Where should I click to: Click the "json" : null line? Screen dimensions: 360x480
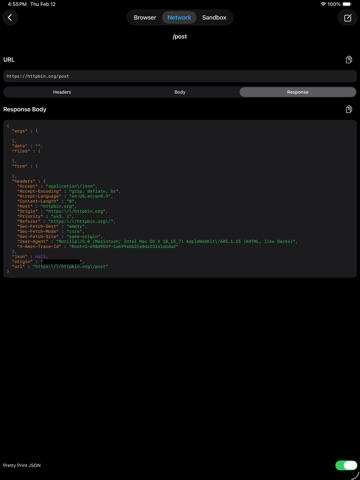pyautogui.click(x=30, y=256)
